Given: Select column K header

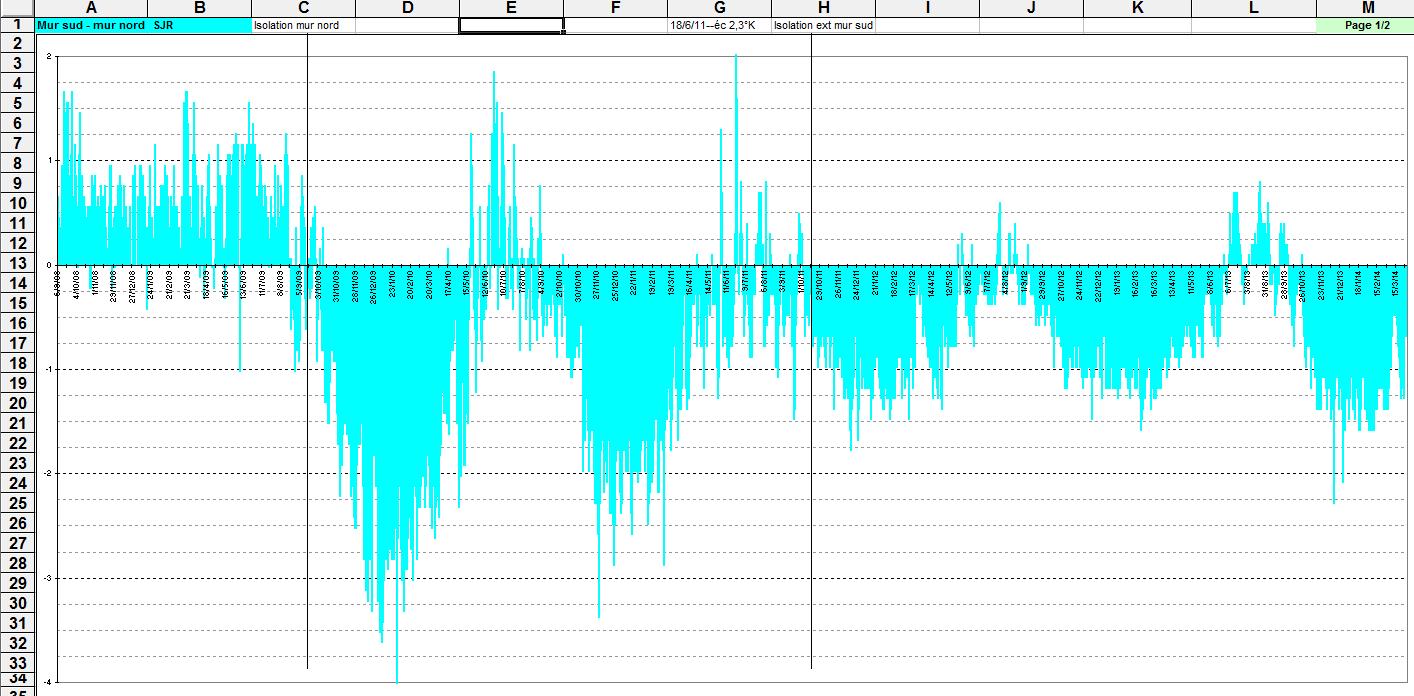Looking at the screenshot, I should 1137,8.
